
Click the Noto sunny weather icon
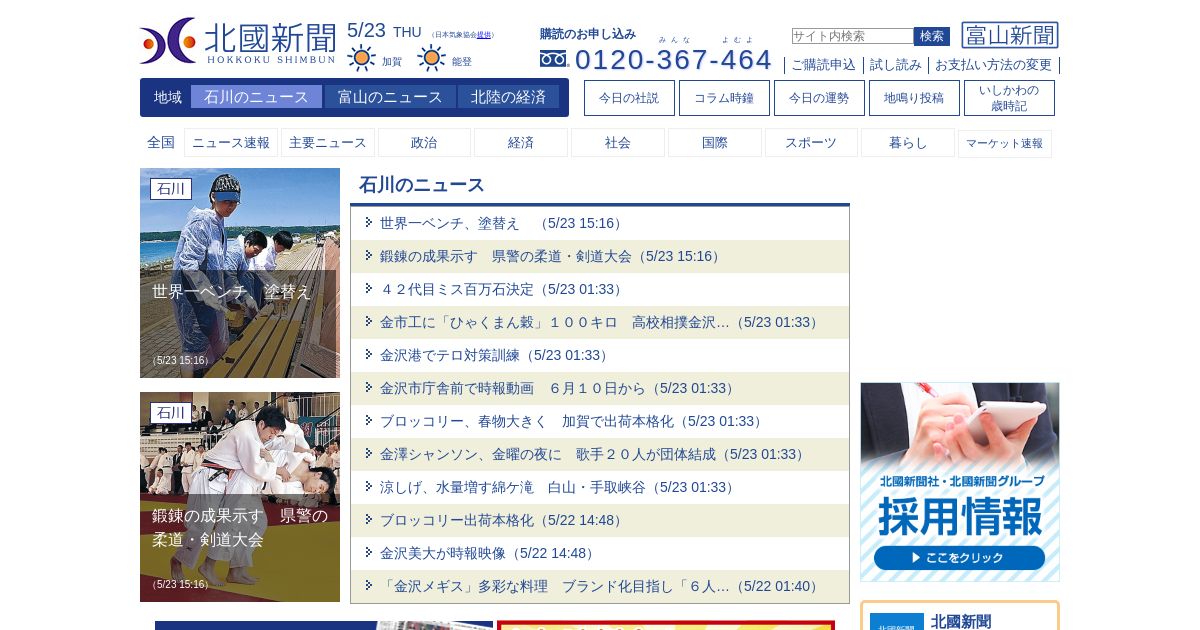(431, 58)
